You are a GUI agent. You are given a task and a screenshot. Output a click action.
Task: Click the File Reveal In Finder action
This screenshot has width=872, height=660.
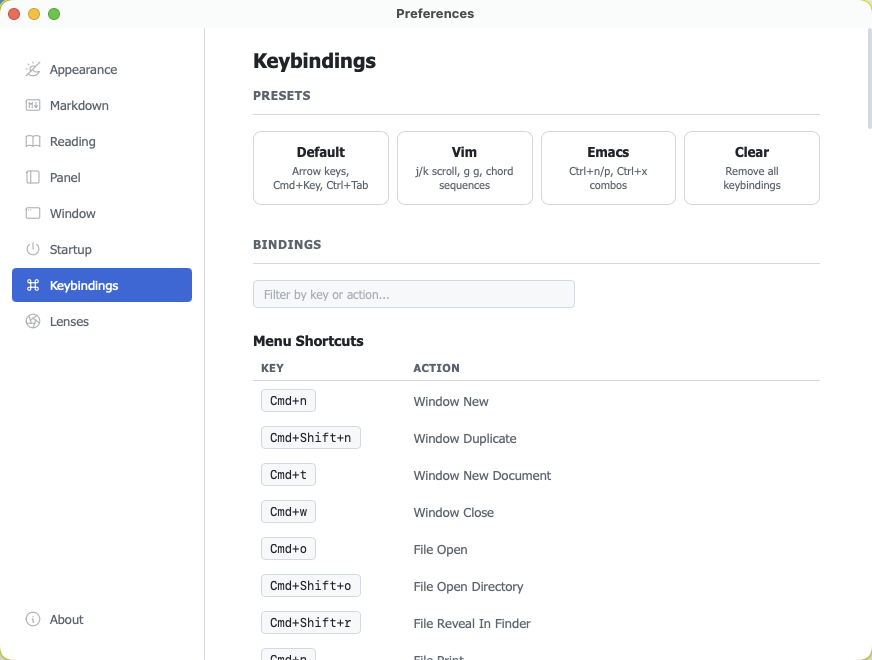click(472, 623)
